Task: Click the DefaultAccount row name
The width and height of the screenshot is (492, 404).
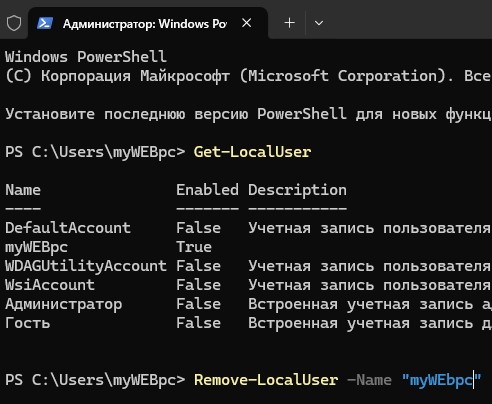Action: 68,228
